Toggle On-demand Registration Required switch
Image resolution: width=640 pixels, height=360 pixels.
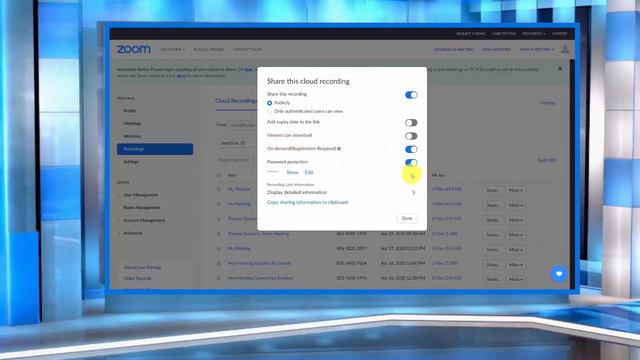411,149
